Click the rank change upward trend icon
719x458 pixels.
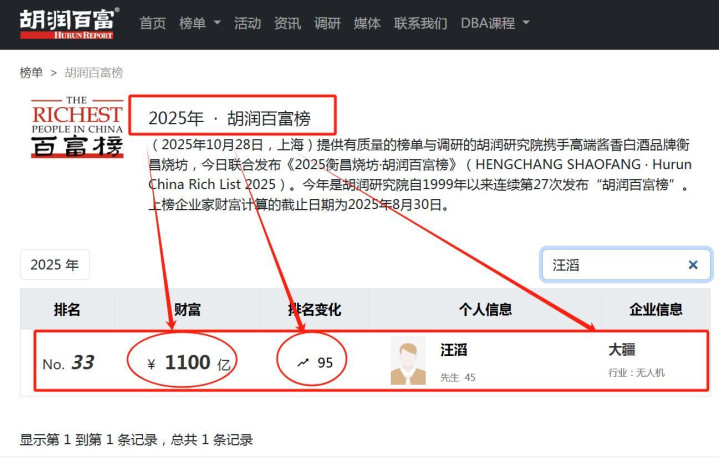click(303, 363)
